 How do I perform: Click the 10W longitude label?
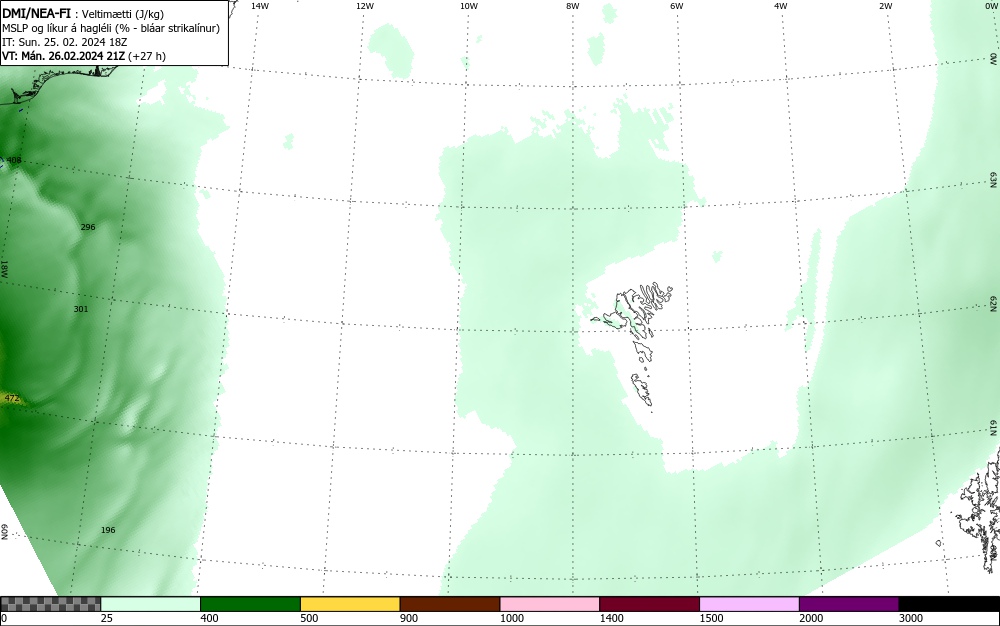click(x=469, y=6)
